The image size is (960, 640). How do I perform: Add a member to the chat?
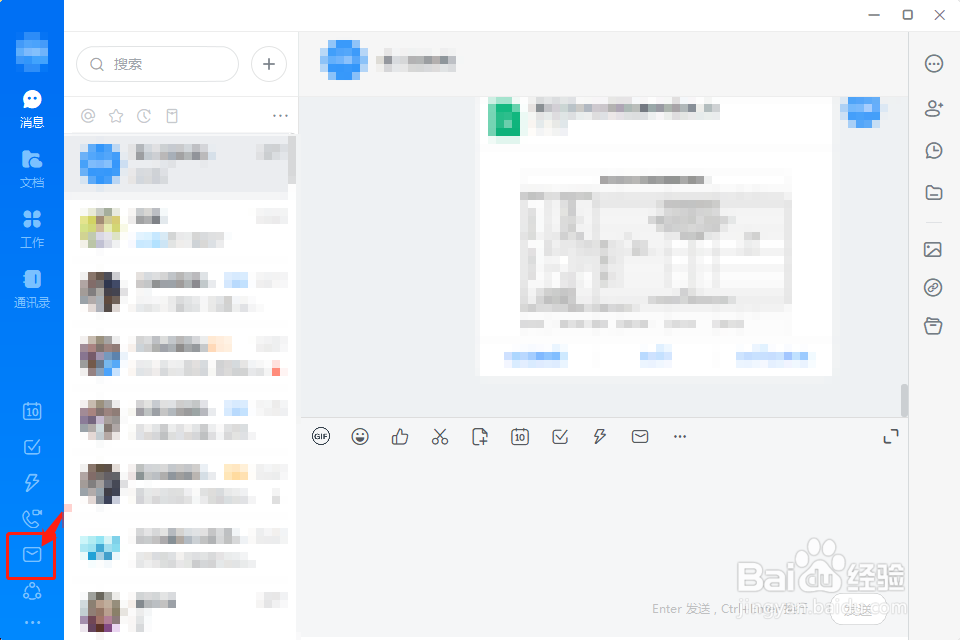tap(934, 108)
